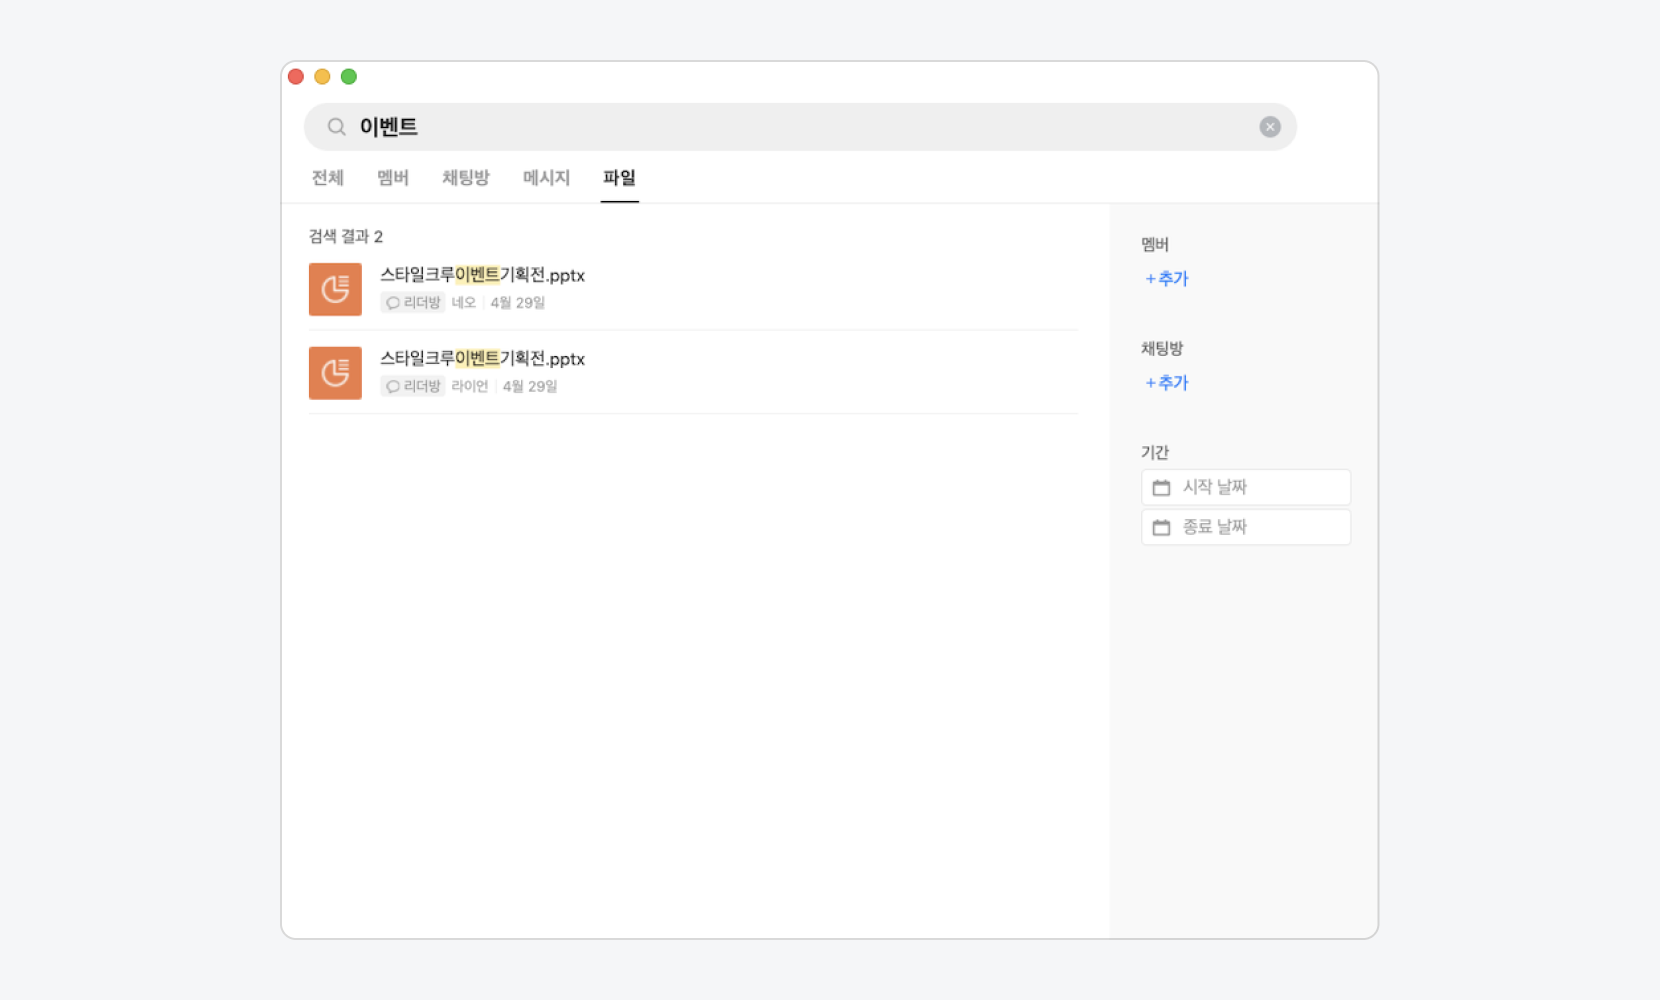Add a chat room filter via +추가

pyautogui.click(x=1167, y=383)
